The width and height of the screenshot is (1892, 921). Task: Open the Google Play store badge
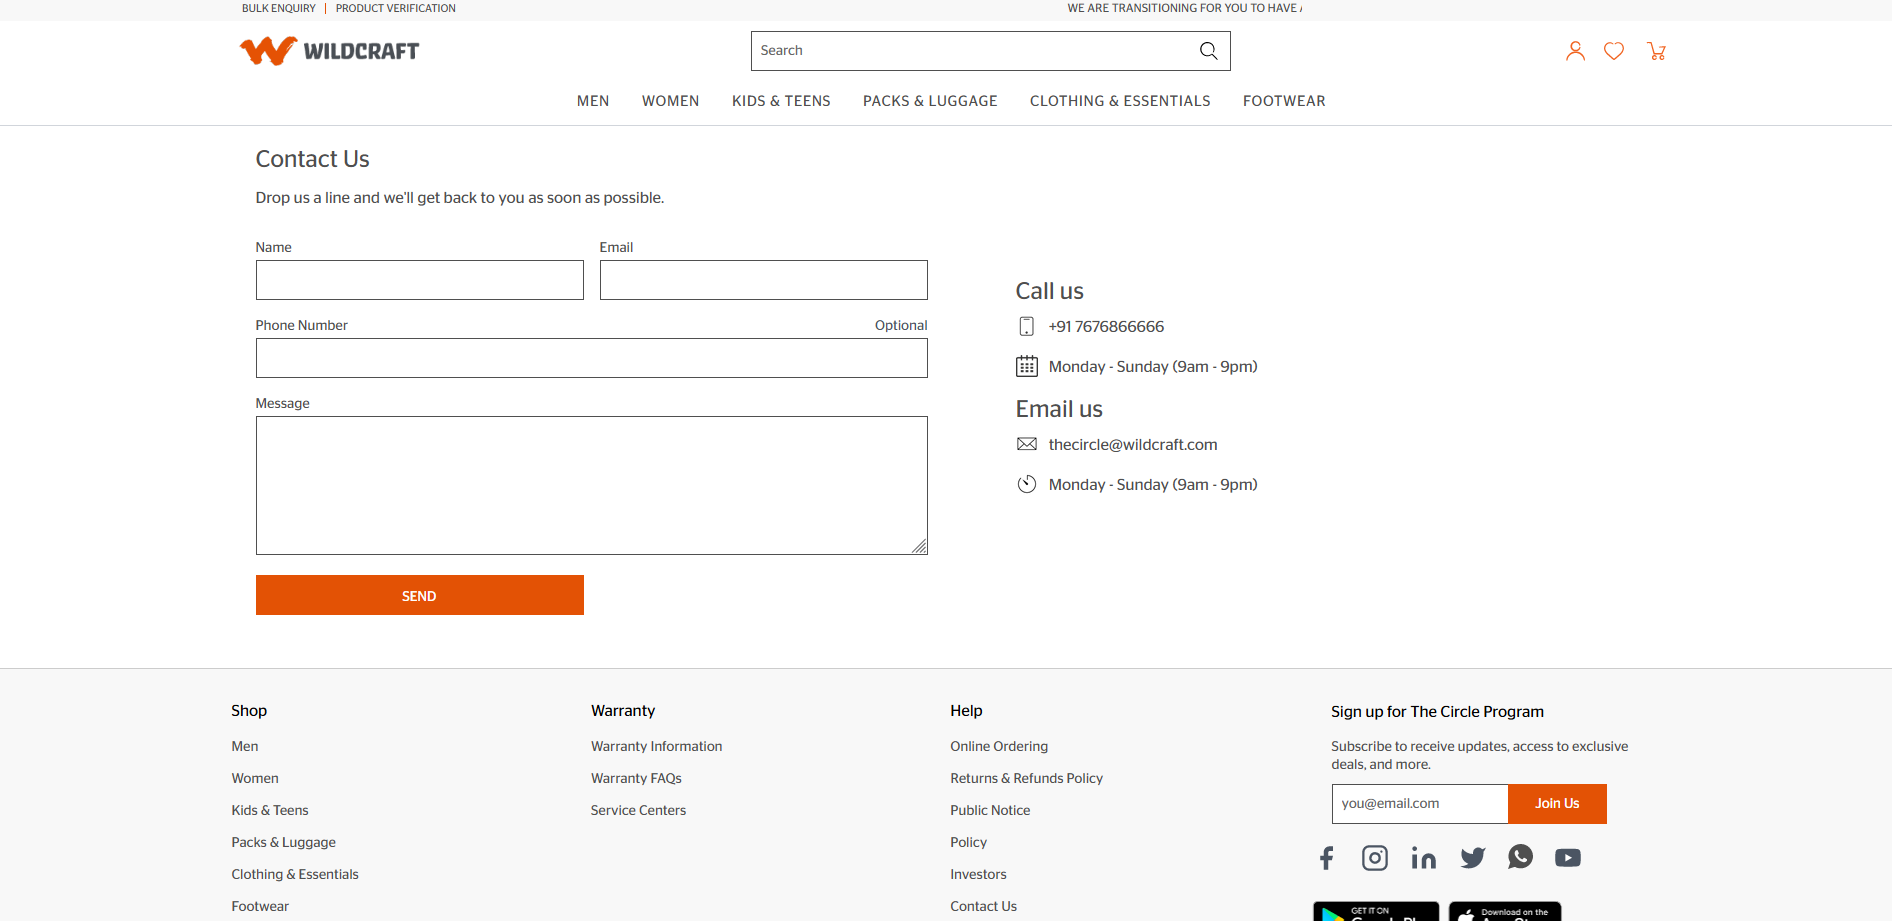pyautogui.click(x=1376, y=911)
